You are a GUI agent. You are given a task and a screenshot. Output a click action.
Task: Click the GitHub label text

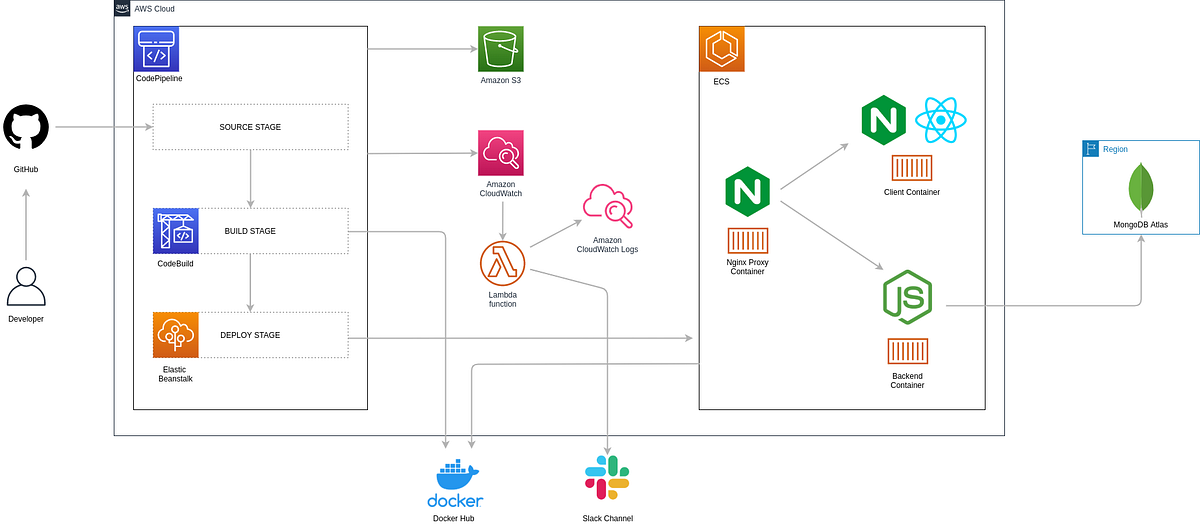tap(26, 169)
